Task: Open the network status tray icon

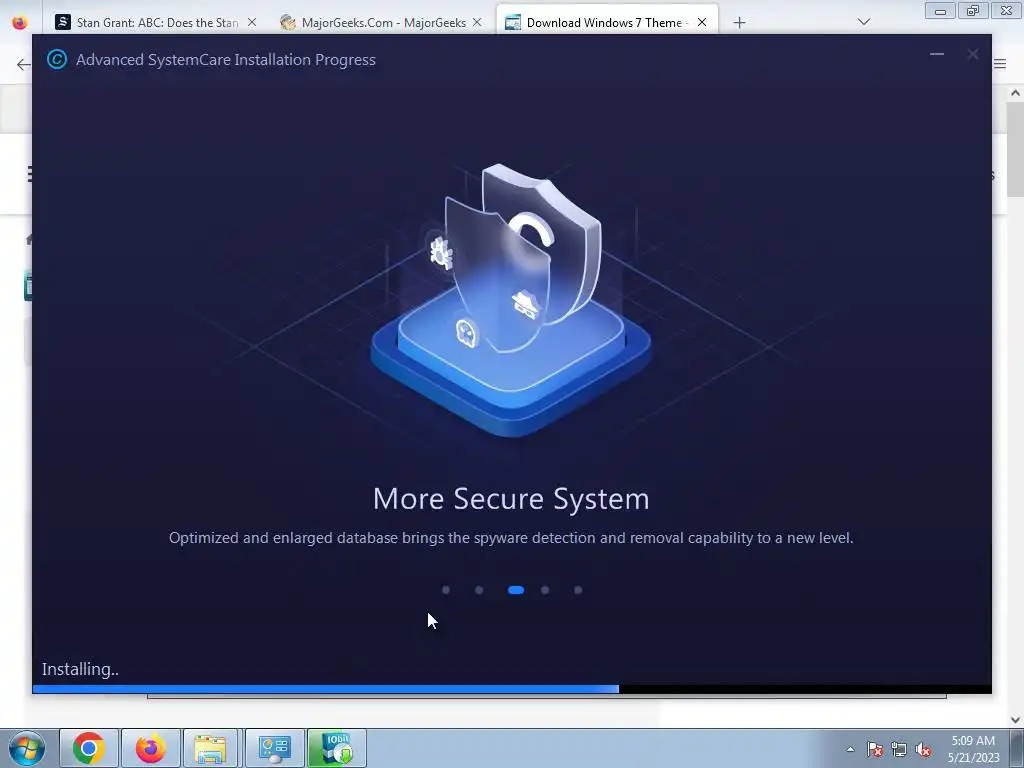Action: pyautogui.click(x=899, y=750)
